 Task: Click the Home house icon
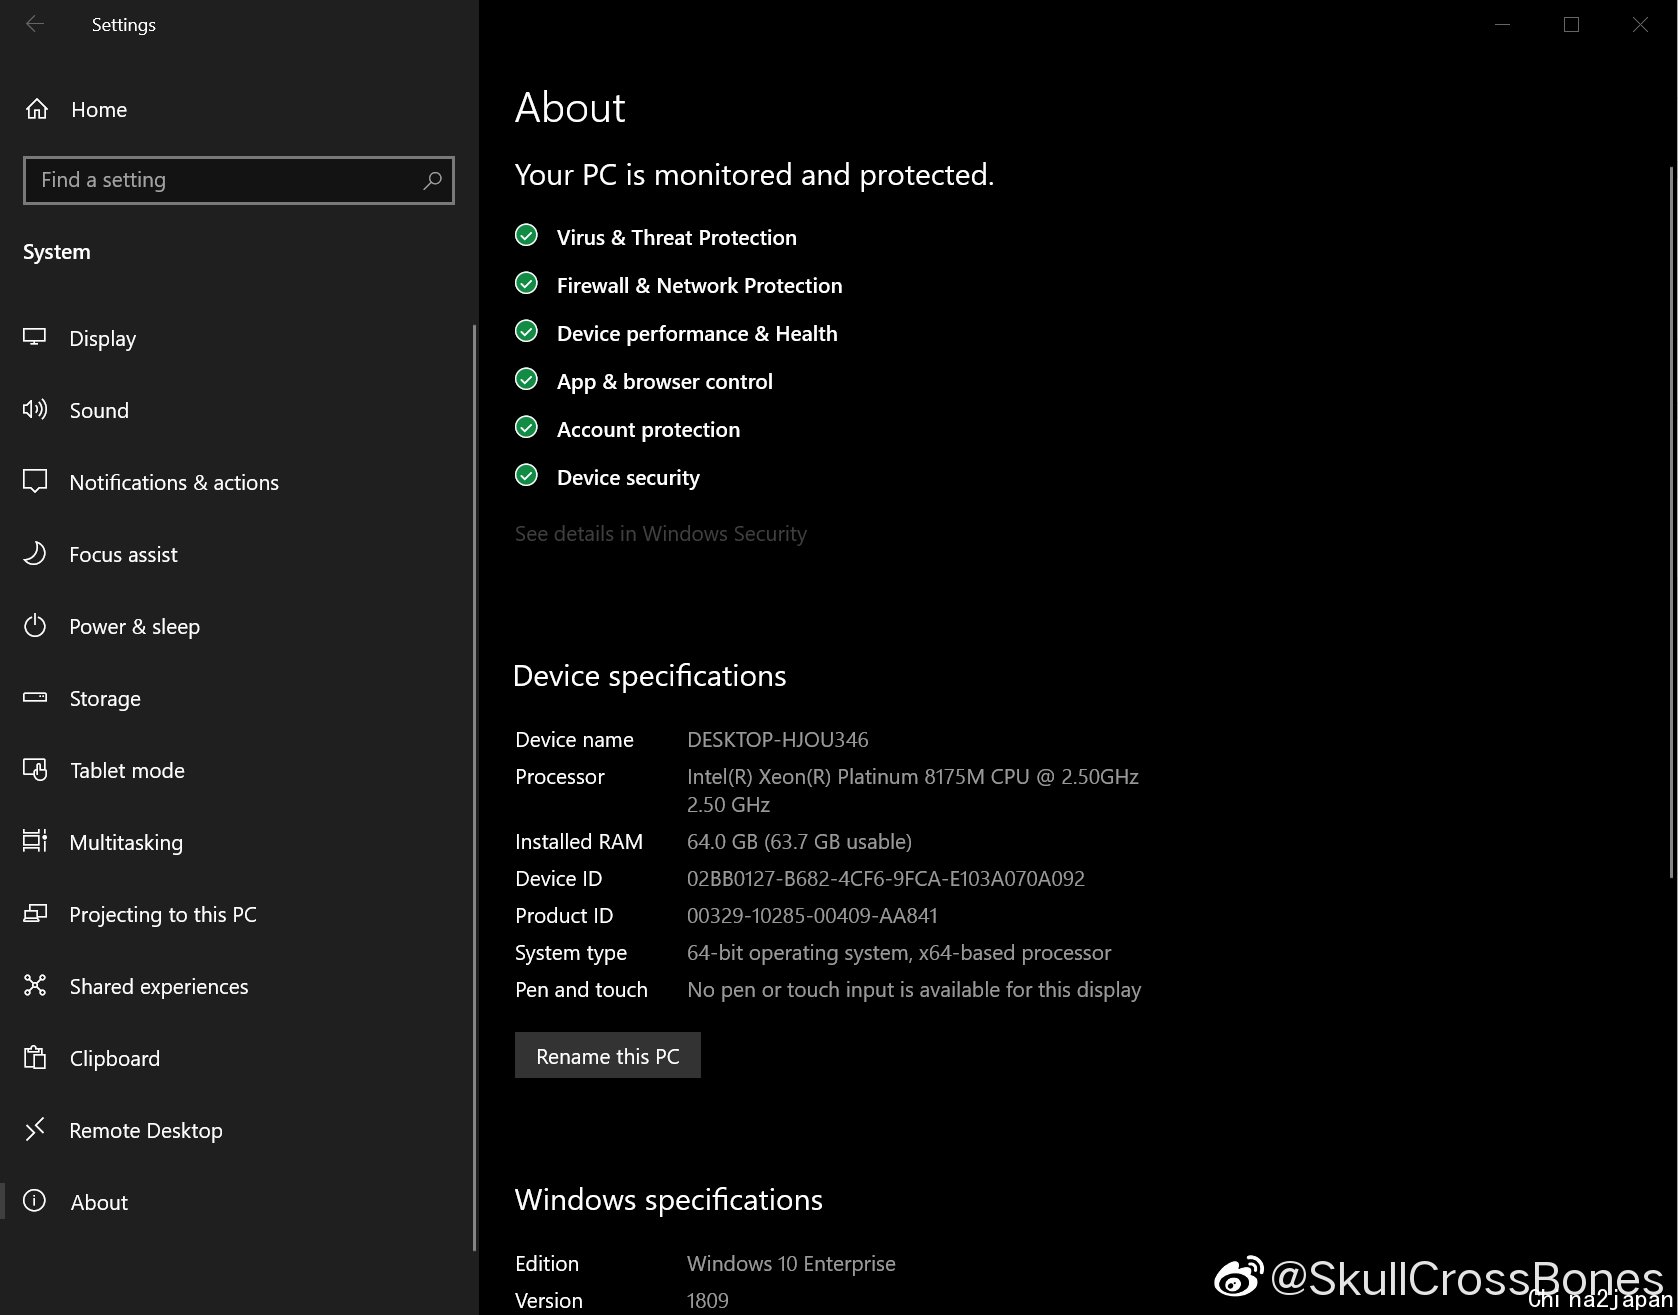pyautogui.click(x=37, y=109)
